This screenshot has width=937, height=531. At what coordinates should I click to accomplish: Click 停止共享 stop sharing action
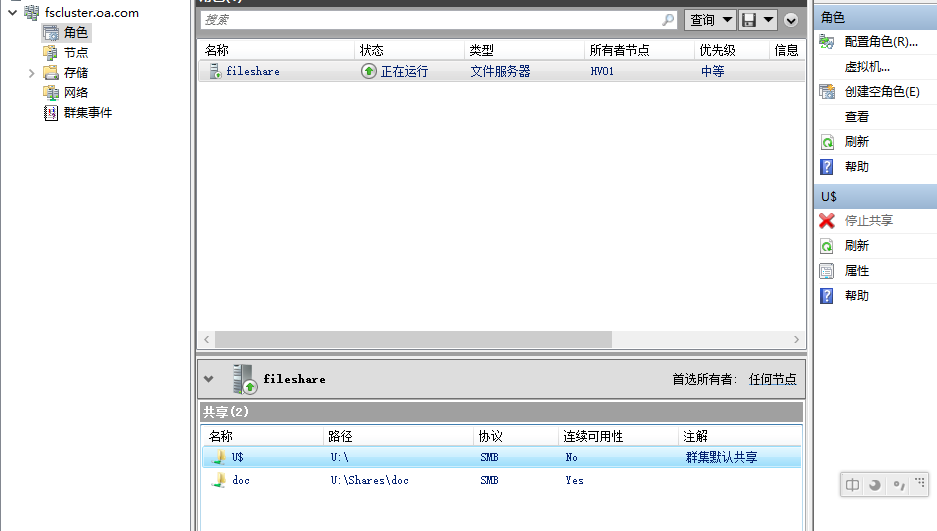[868, 220]
